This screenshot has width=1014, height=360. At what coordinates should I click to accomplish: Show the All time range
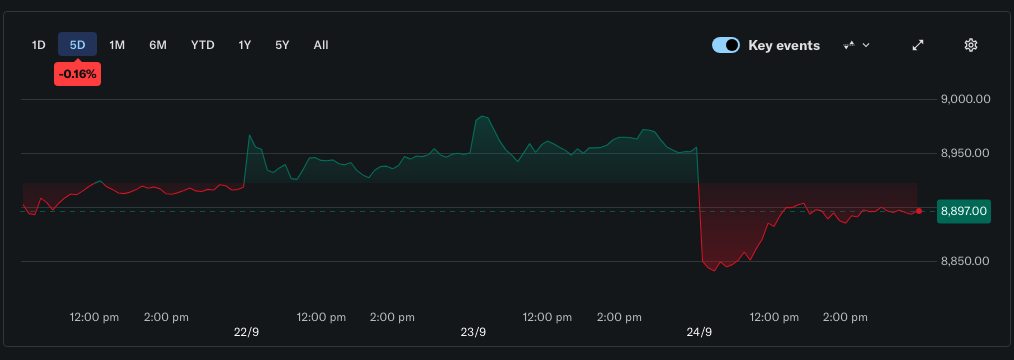tap(321, 45)
